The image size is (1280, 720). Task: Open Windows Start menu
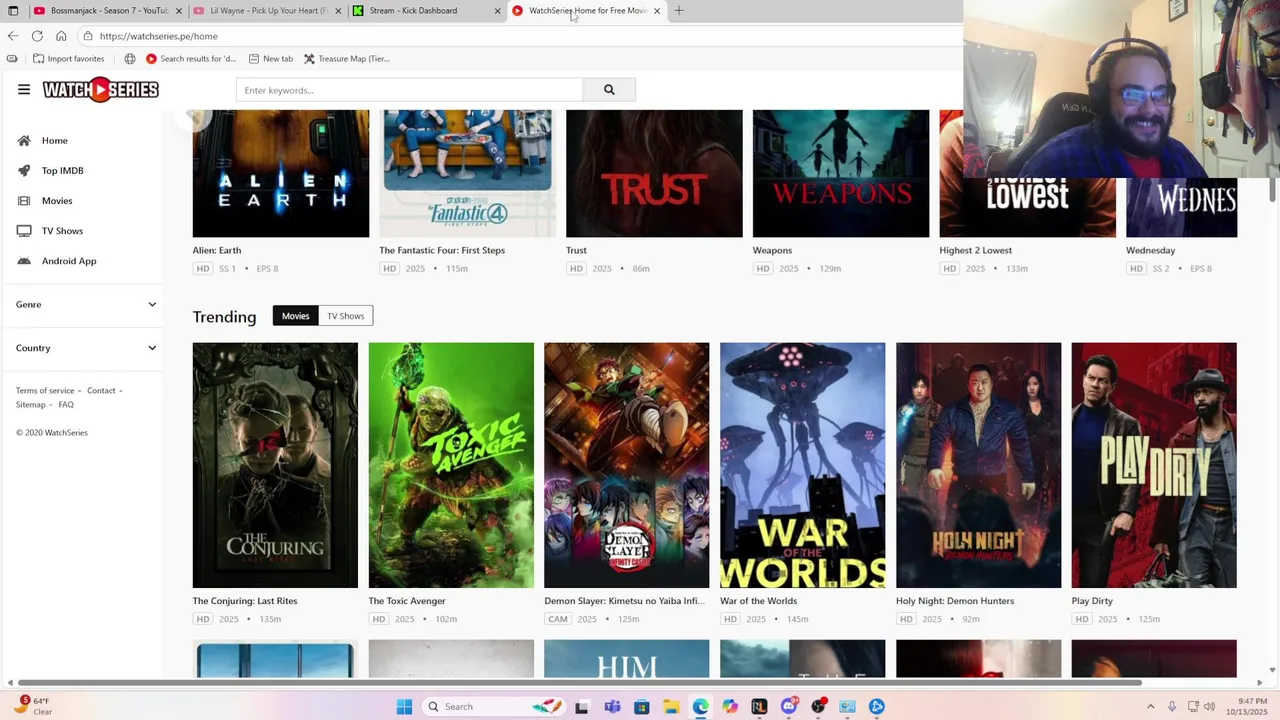[404, 707]
